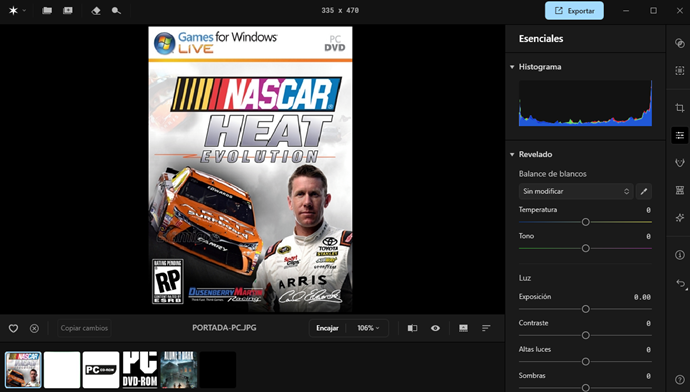Click the histogram graph
690x392 pixels.
[585, 103]
